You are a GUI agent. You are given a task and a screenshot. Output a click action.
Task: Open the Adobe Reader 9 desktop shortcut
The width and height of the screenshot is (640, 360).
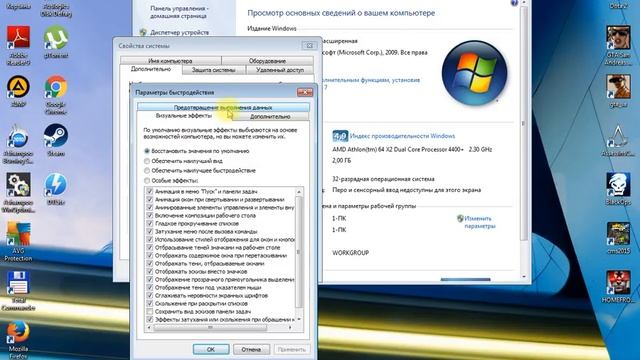coord(18,44)
